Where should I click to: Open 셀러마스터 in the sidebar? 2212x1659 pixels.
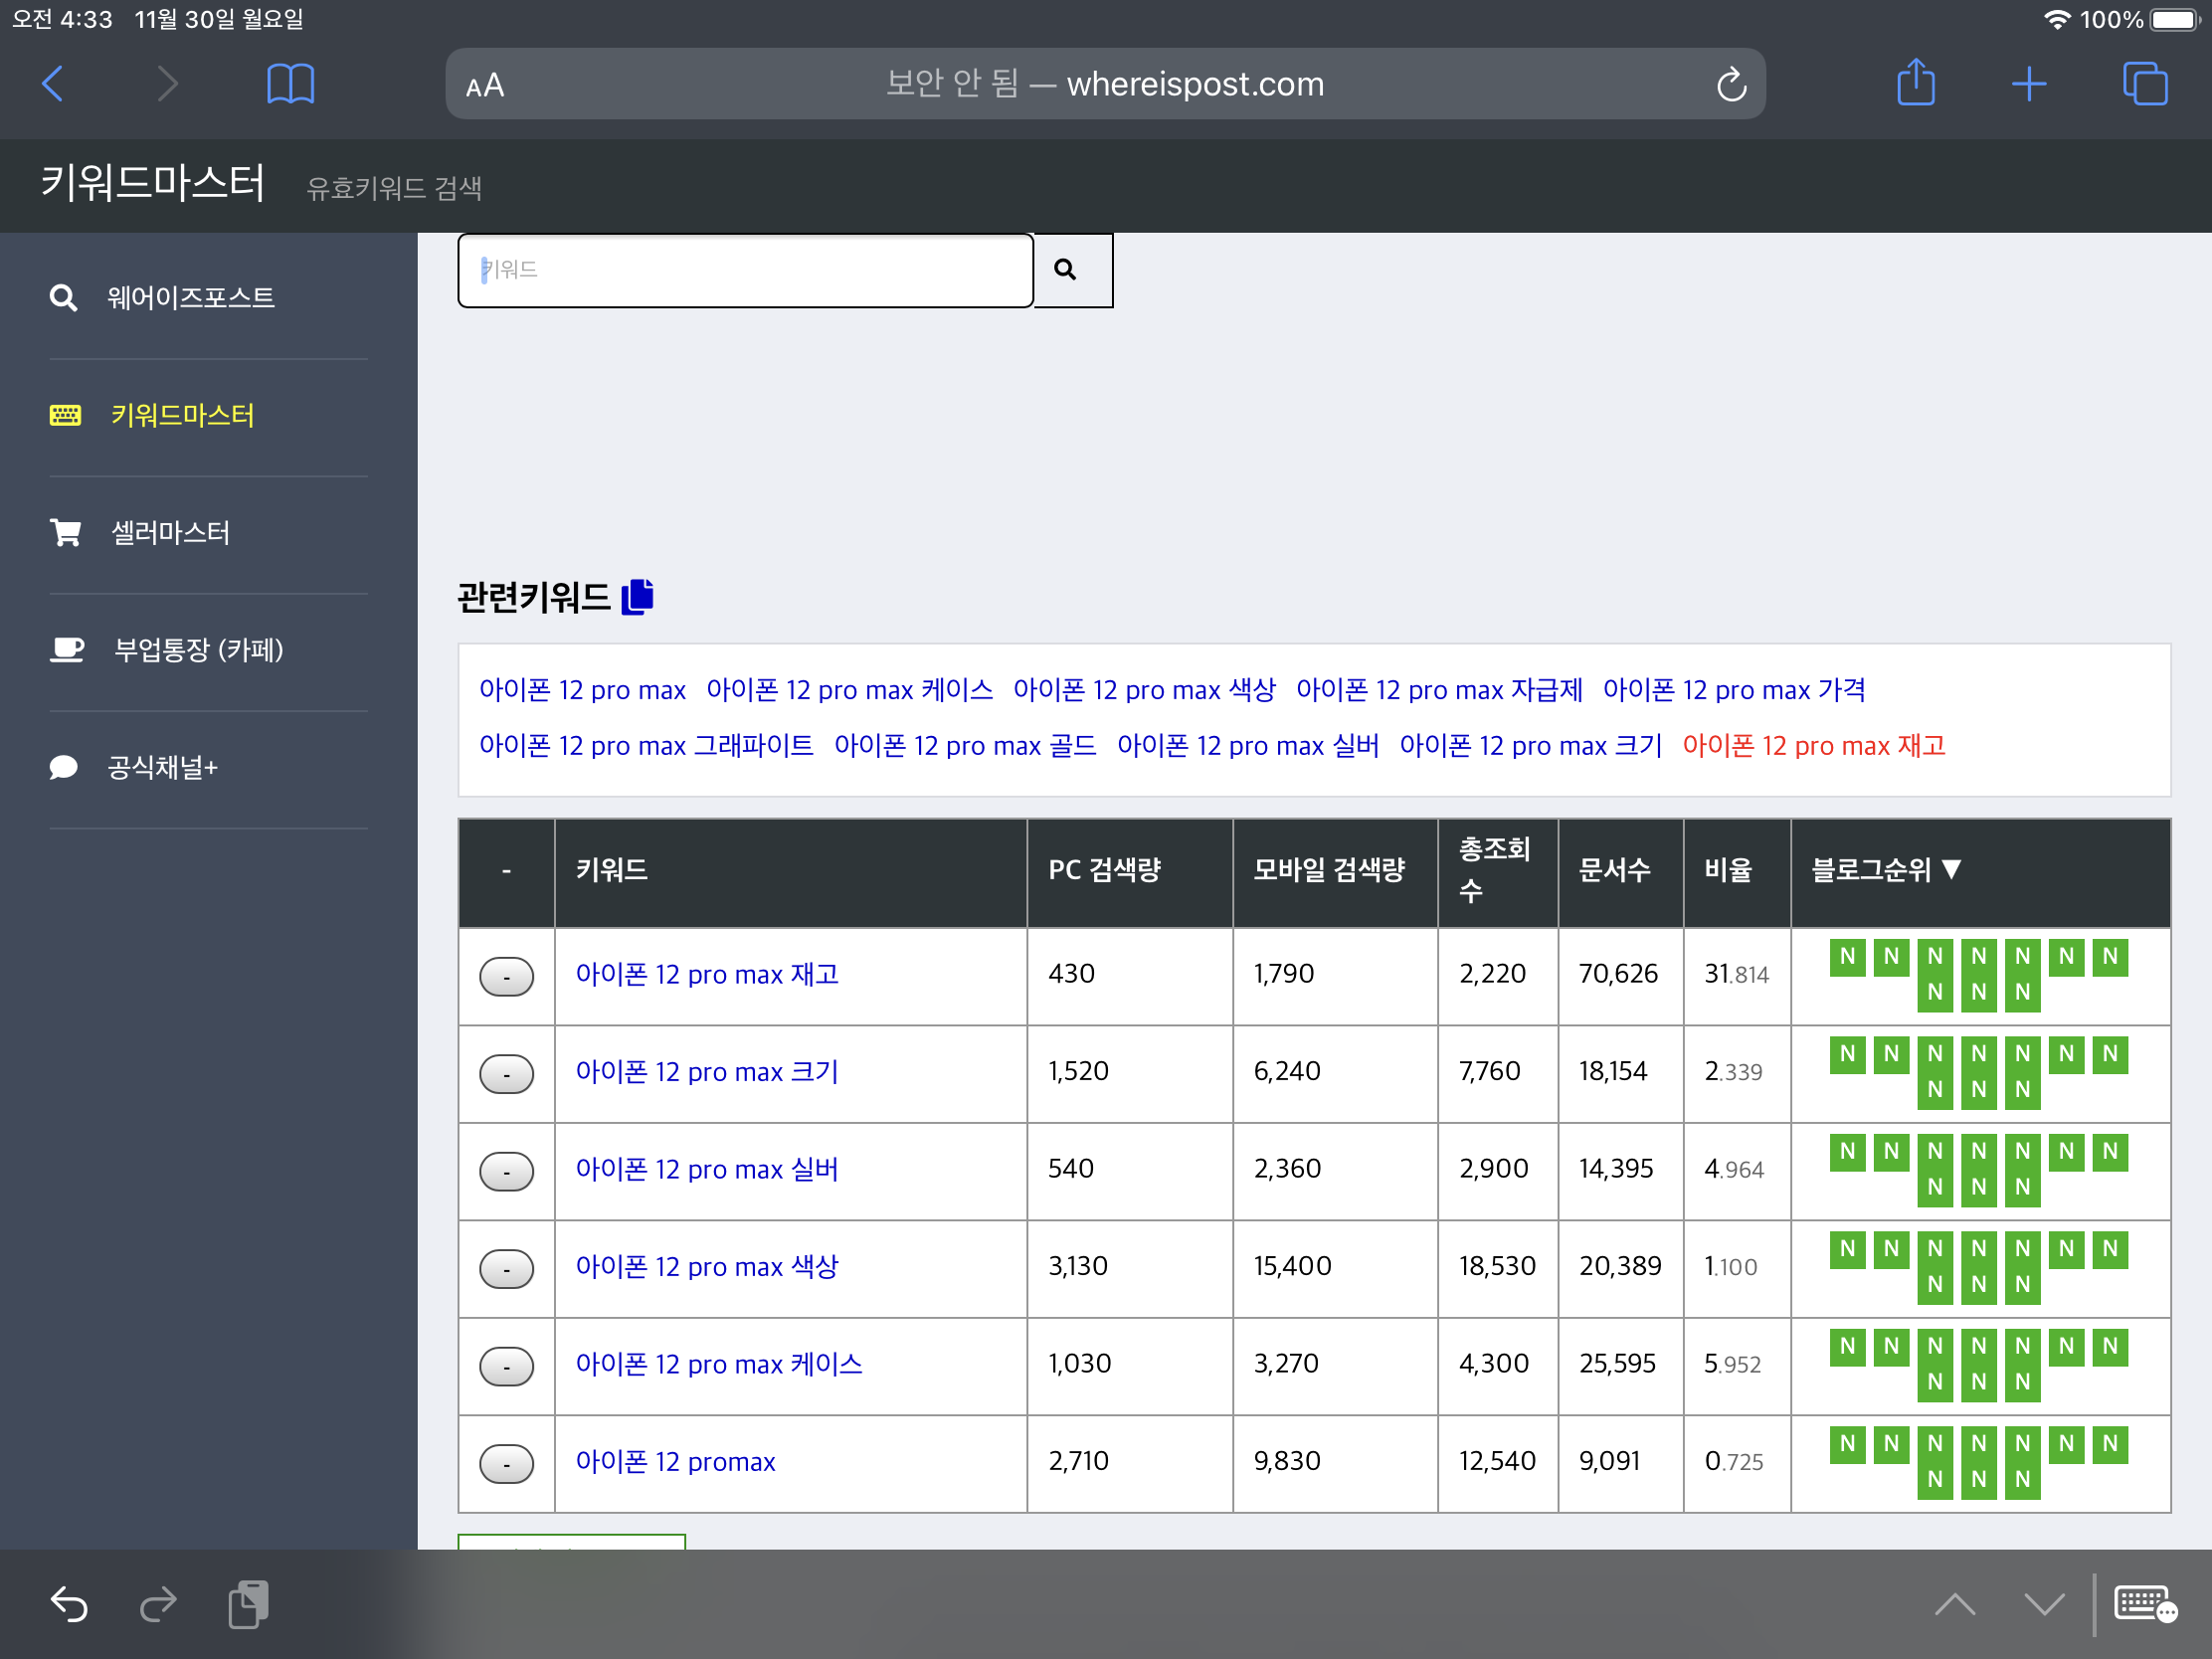[170, 533]
